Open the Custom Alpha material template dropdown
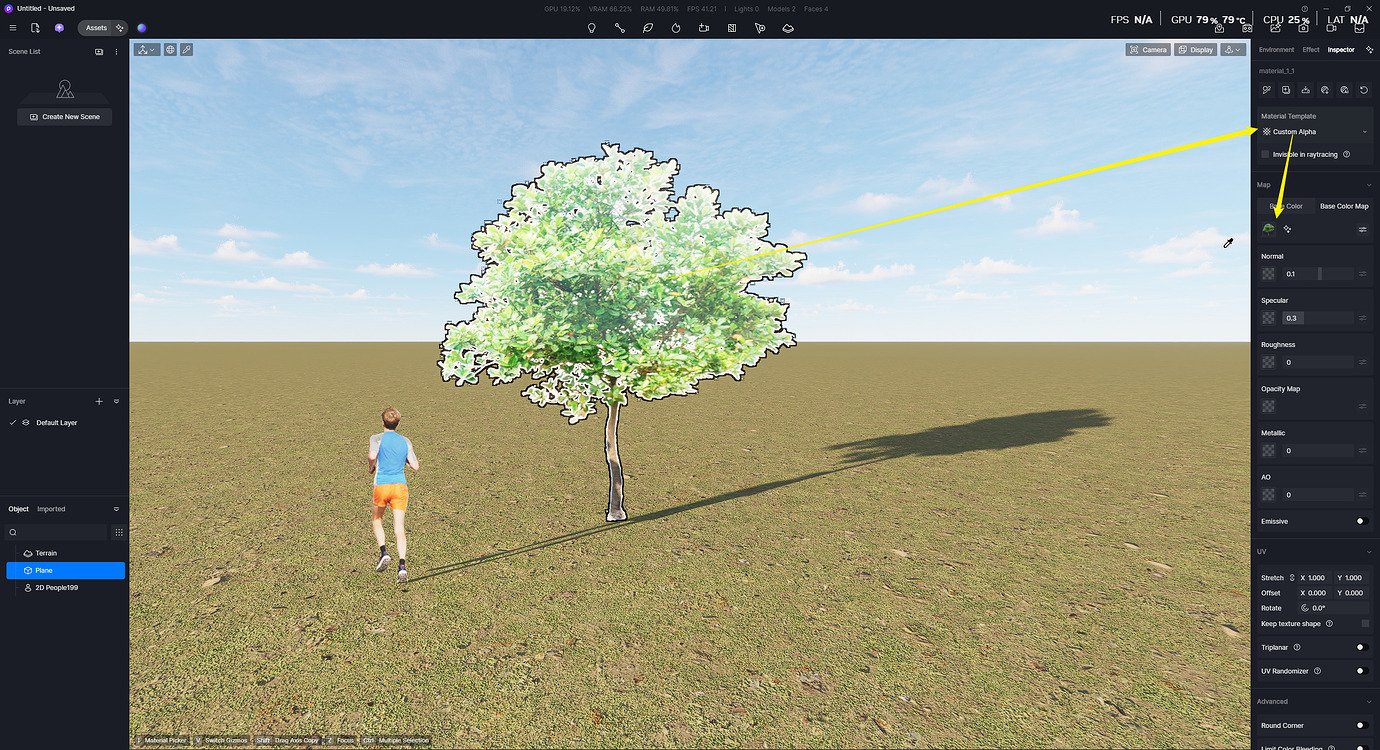 click(x=1315, y=131)
